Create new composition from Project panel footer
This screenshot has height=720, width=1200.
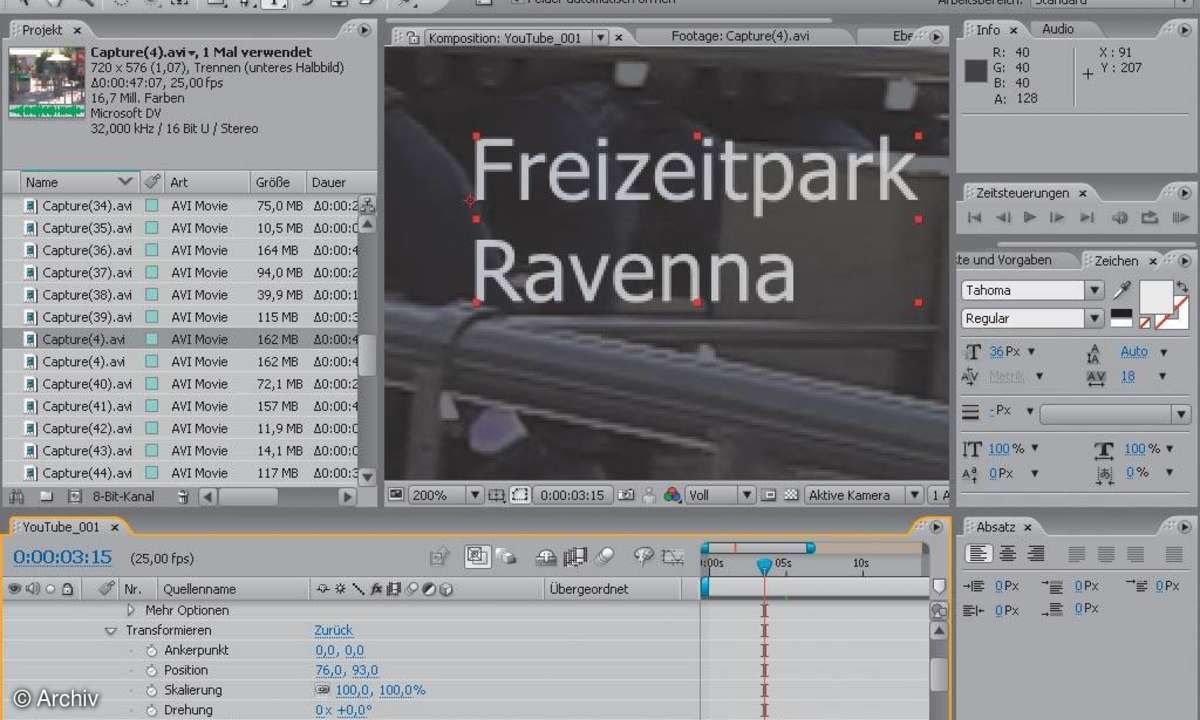pyautogui.click(x=74, y=496)
